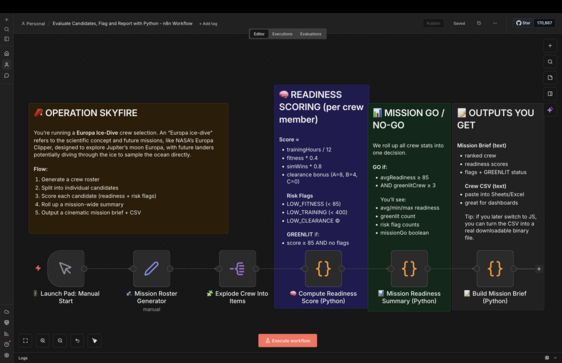562x363 pixels.
Task: Go to Home overview in sidebar
Action: coord(6,53)
